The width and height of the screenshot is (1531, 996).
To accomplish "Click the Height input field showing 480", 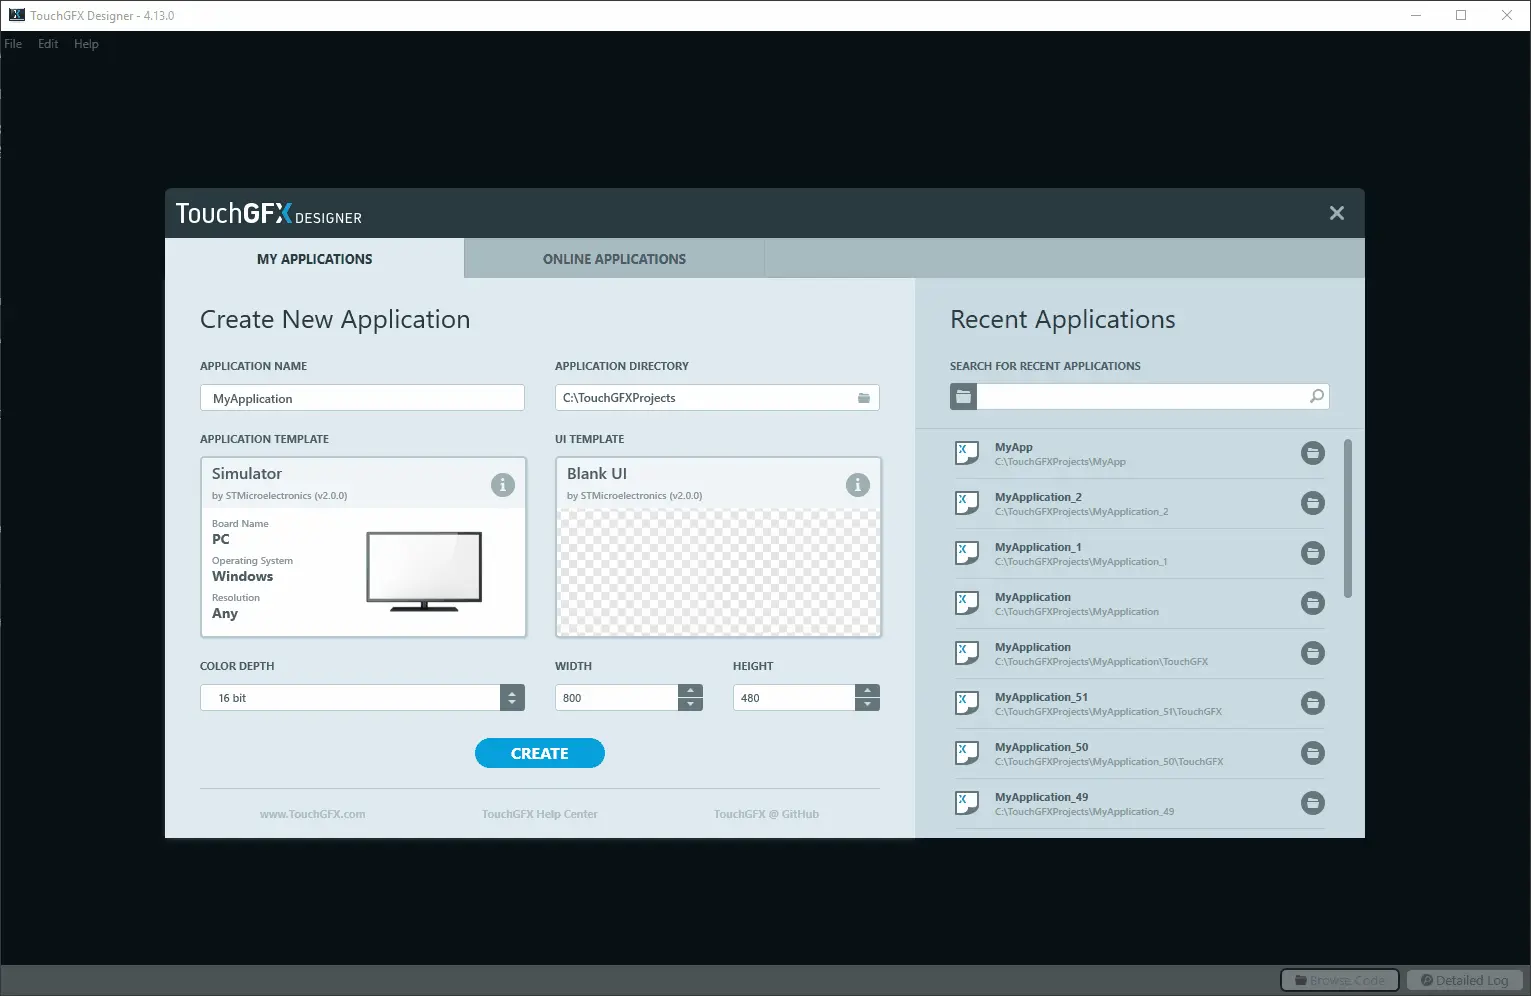I will pos(794,698).
